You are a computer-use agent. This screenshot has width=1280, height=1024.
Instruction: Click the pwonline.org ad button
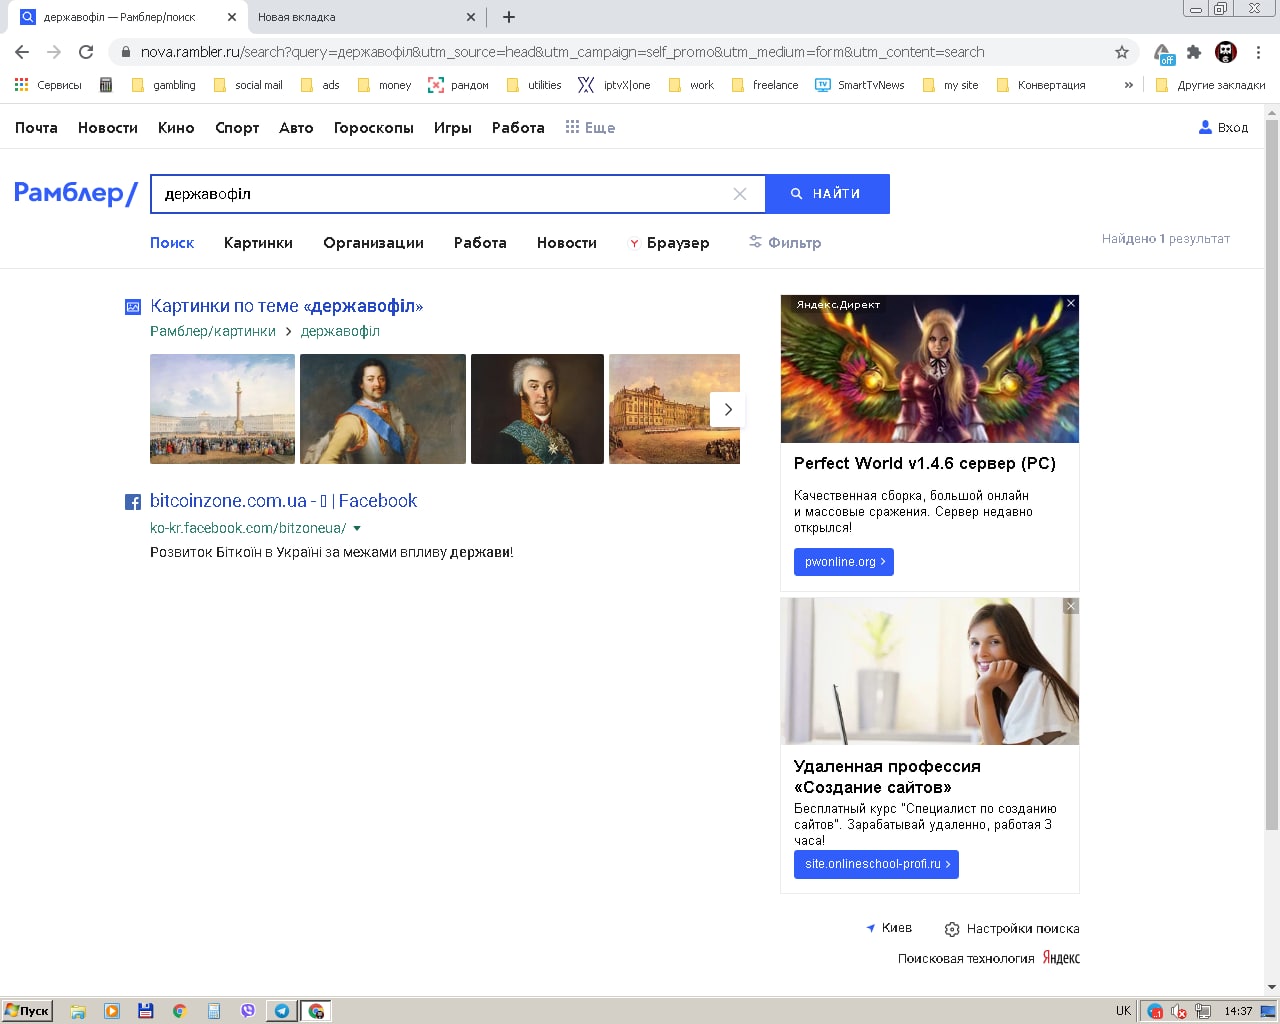click(x=844, y=562)
